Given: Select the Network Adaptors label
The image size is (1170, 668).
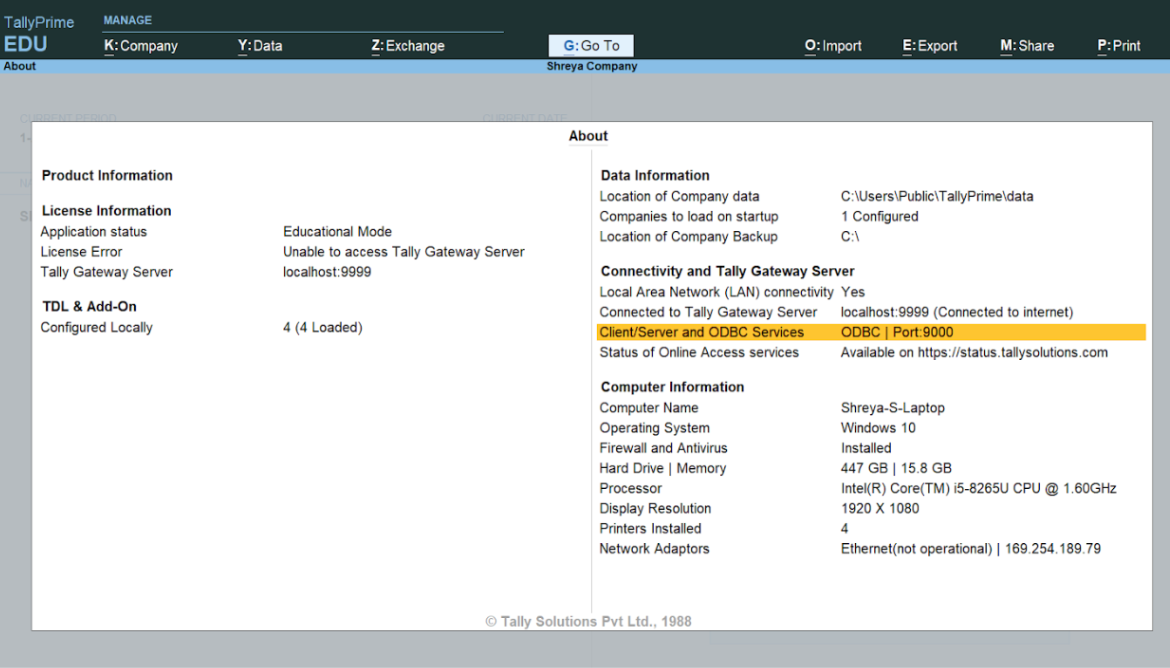Looking at the screenshot, I should (x=654, y=549).
